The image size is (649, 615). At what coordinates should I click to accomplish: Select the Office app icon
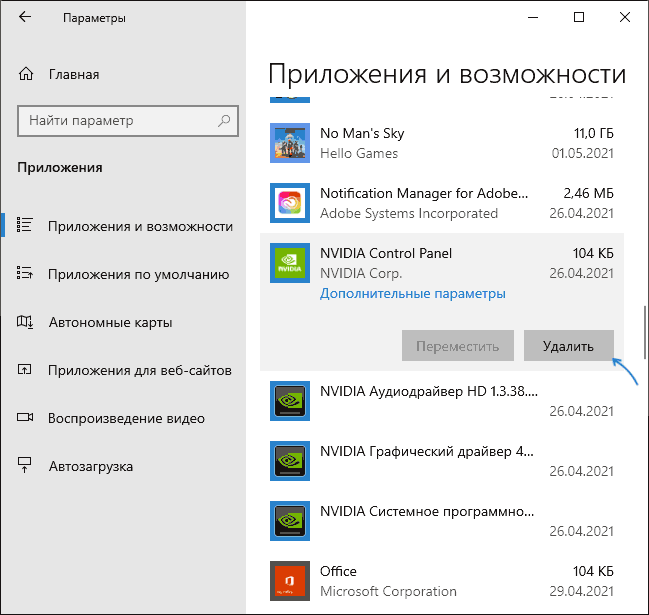[x=290, y=581]
